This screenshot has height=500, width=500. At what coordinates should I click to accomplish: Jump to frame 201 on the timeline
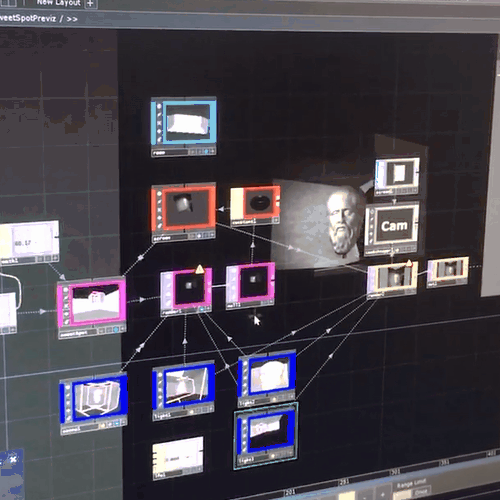point(290,491)
